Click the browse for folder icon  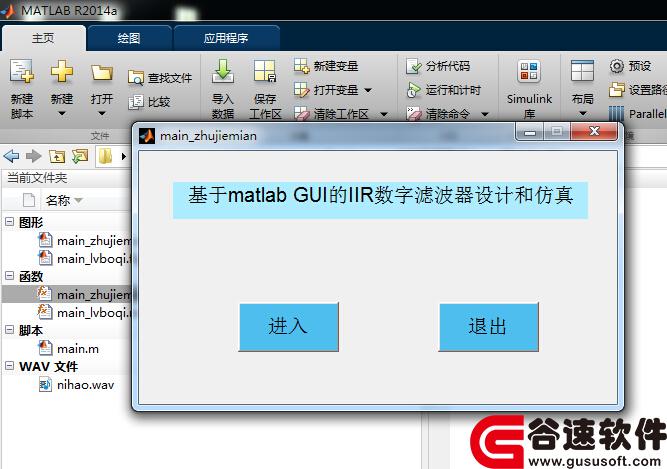80,156
